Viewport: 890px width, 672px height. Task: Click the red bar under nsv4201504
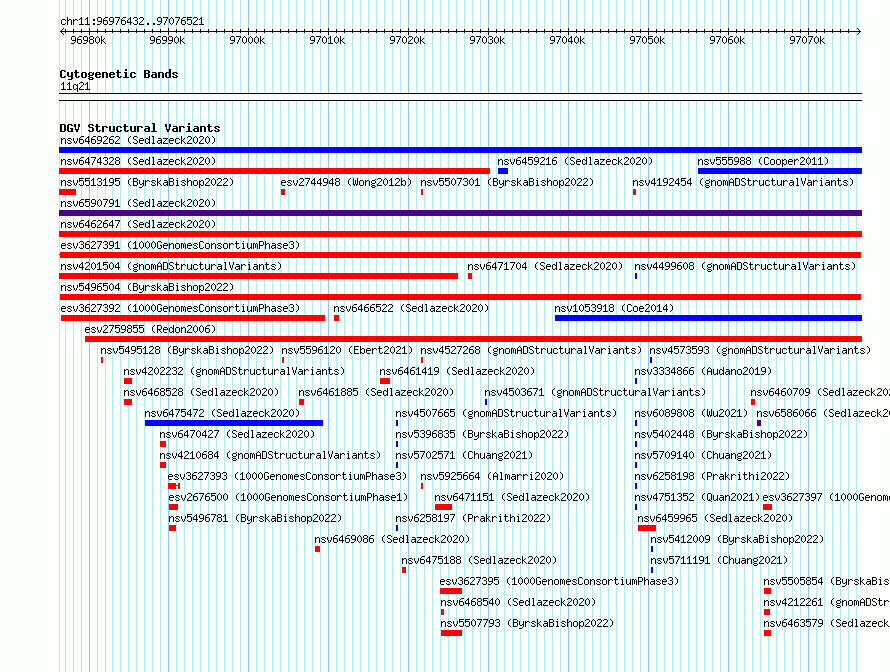(258, 276)
